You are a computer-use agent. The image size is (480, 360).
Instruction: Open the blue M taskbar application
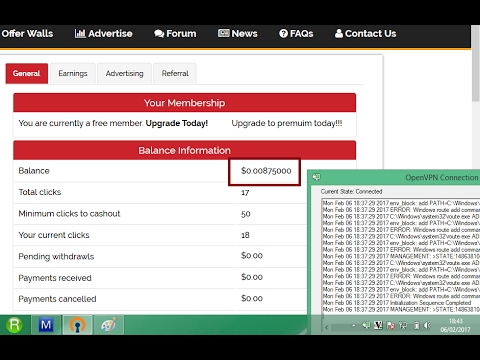pos(46,325)
